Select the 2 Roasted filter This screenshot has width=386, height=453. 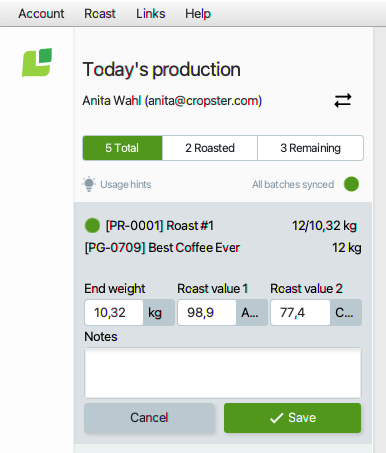point(210,148)
